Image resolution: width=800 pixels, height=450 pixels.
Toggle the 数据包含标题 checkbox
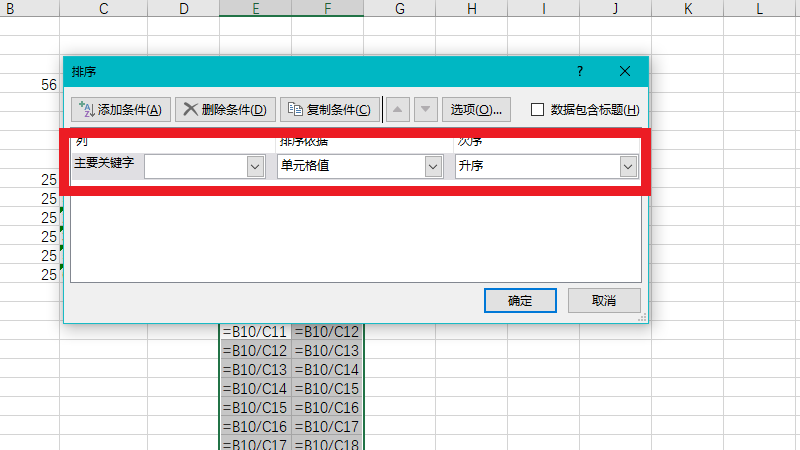pos(537,110)
